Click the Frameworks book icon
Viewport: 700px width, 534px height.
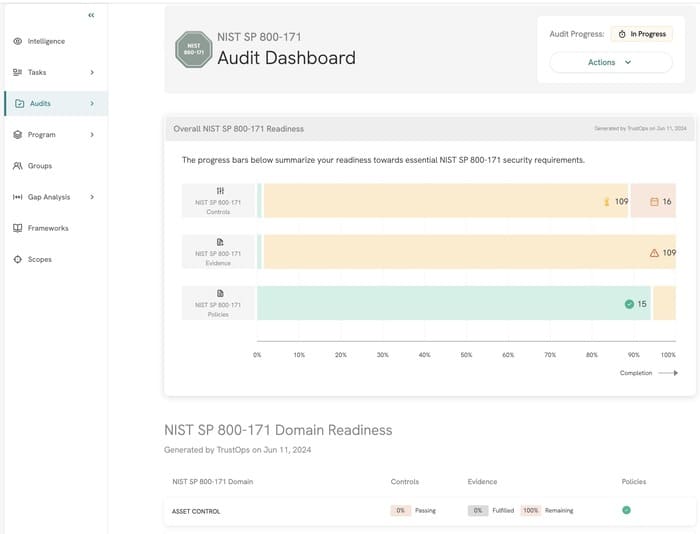pyautogui.click(x=17, y=228)
